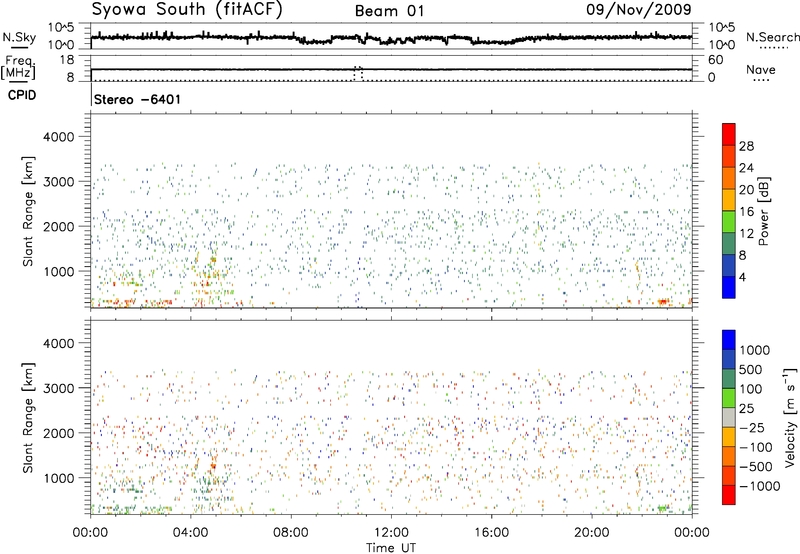
Task: Pick the gray velocity segment between 25 and -25
Action: [729, 418]
